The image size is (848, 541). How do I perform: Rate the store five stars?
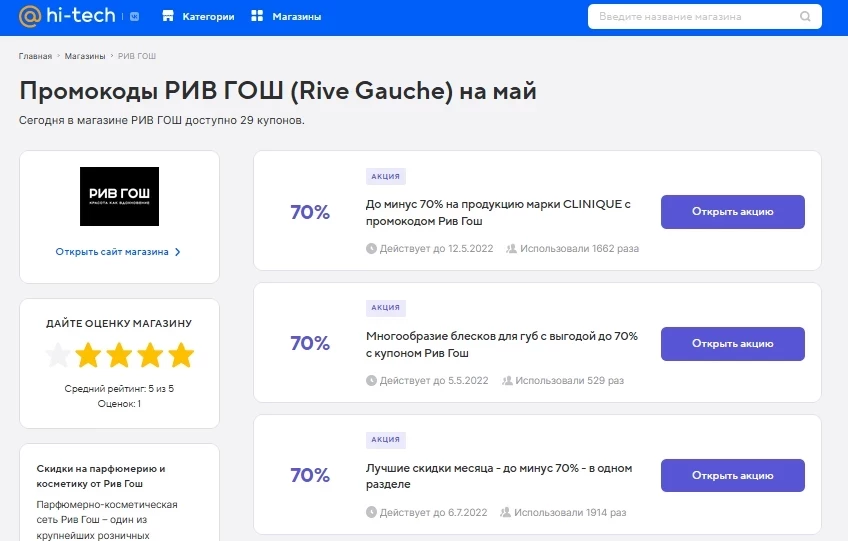pyautogui.click(x=181, y=355)
